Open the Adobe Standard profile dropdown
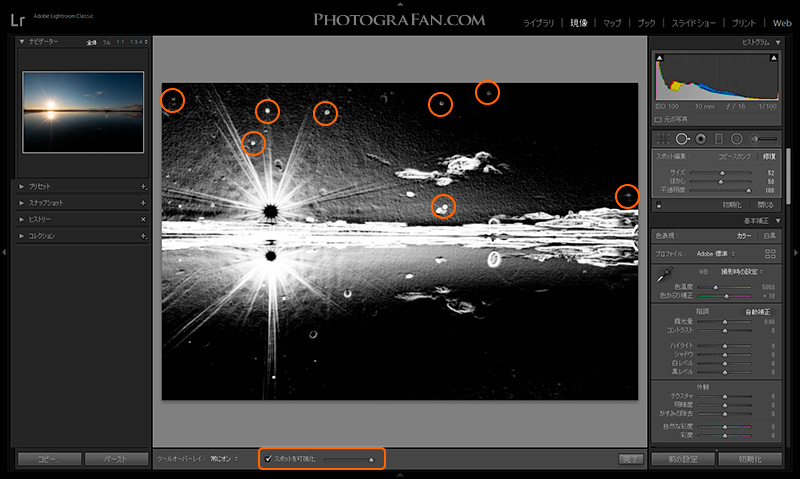 tap(716, 254)
